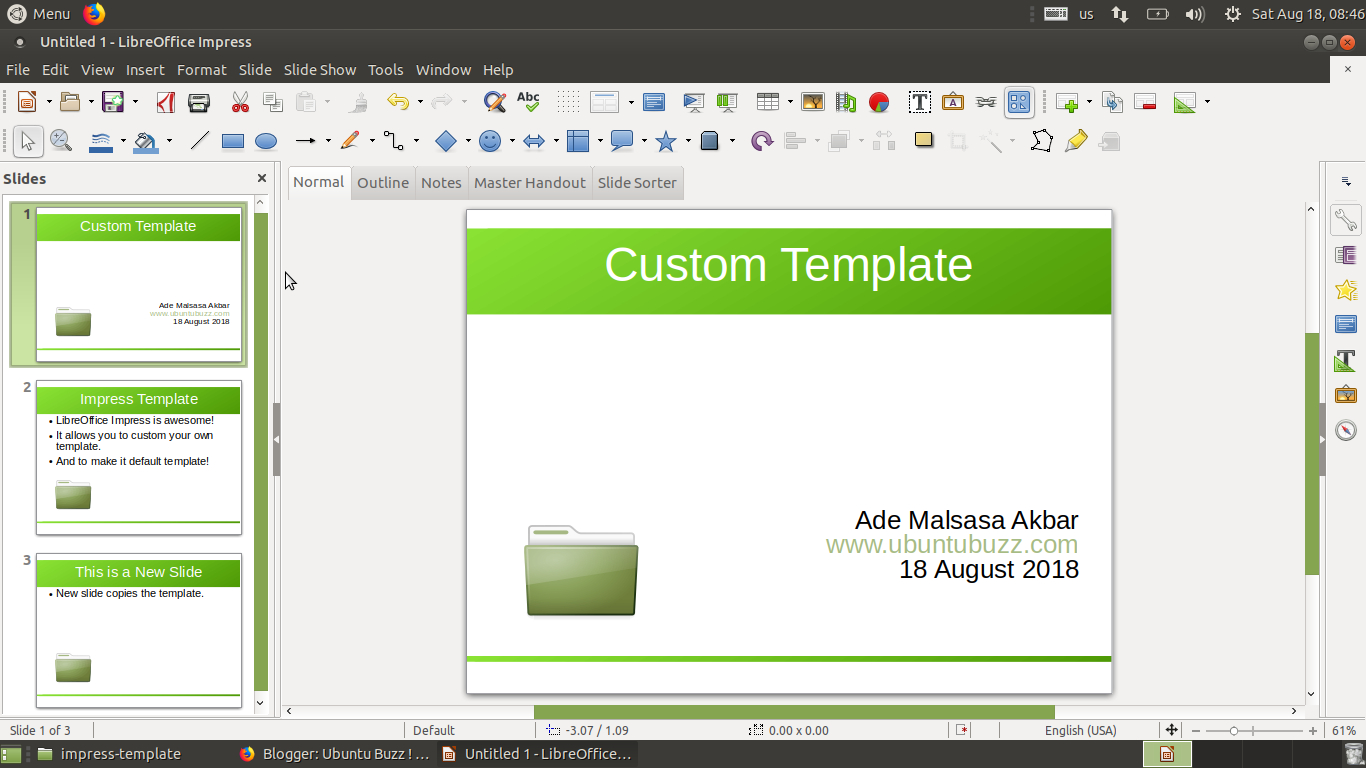This screenshot has width=1366, height=768.
Task: Start slideshow from current slide
Action: tap(727, 102)
